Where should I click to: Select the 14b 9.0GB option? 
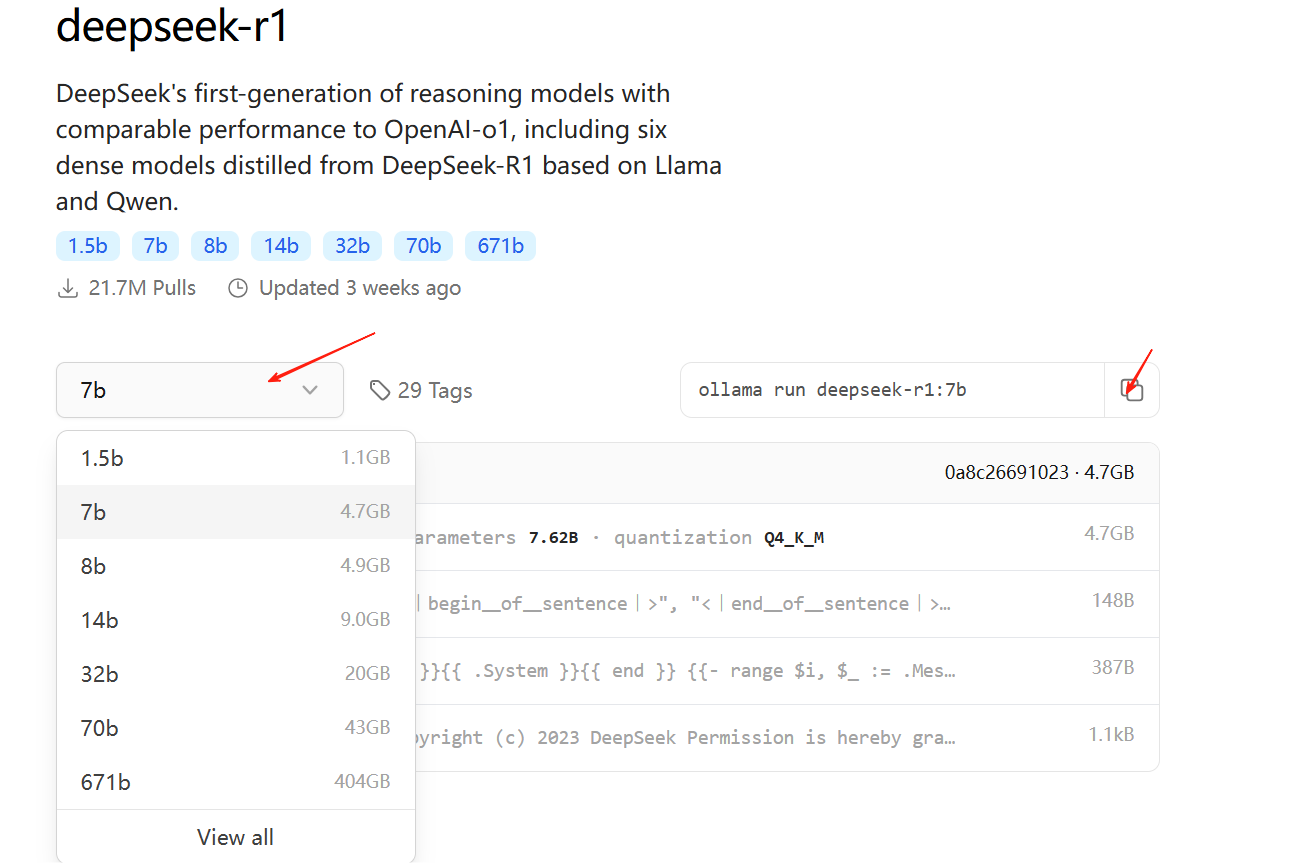[236, 620]
